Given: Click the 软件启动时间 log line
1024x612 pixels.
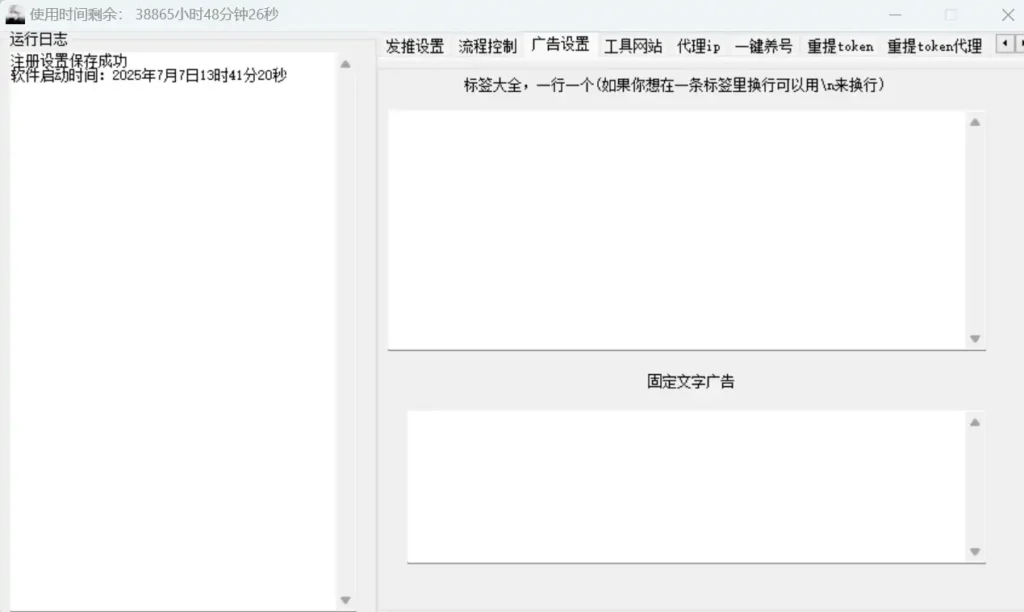Looking at the screenshot, I should tap(148, 76).
